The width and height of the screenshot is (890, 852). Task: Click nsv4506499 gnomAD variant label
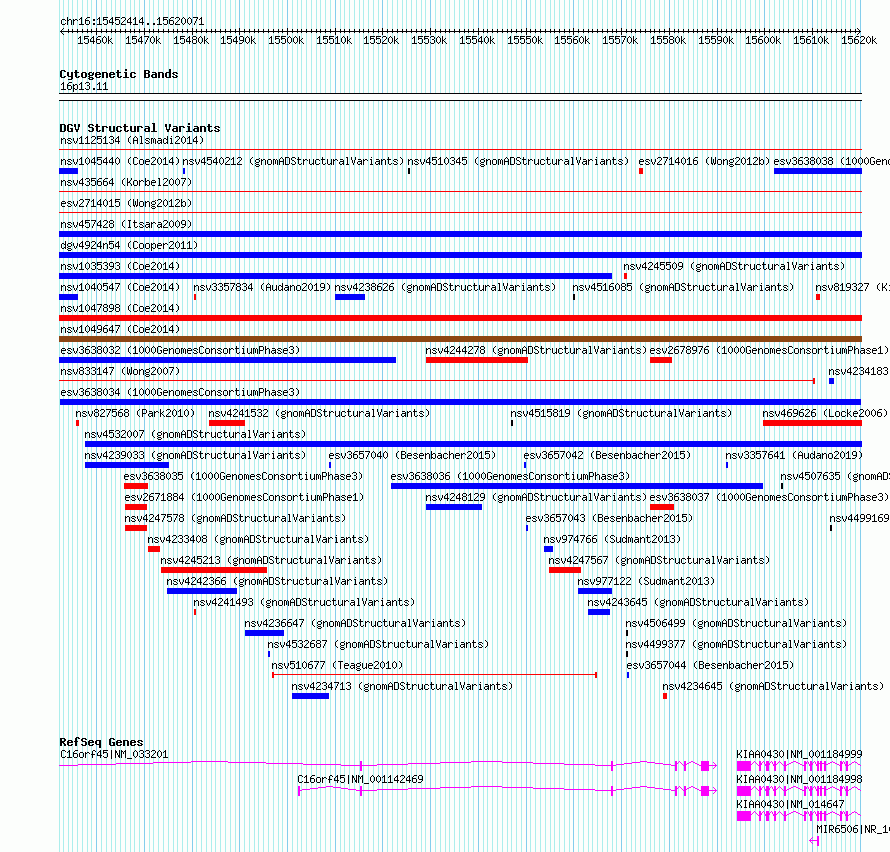(x=736, y=623)
